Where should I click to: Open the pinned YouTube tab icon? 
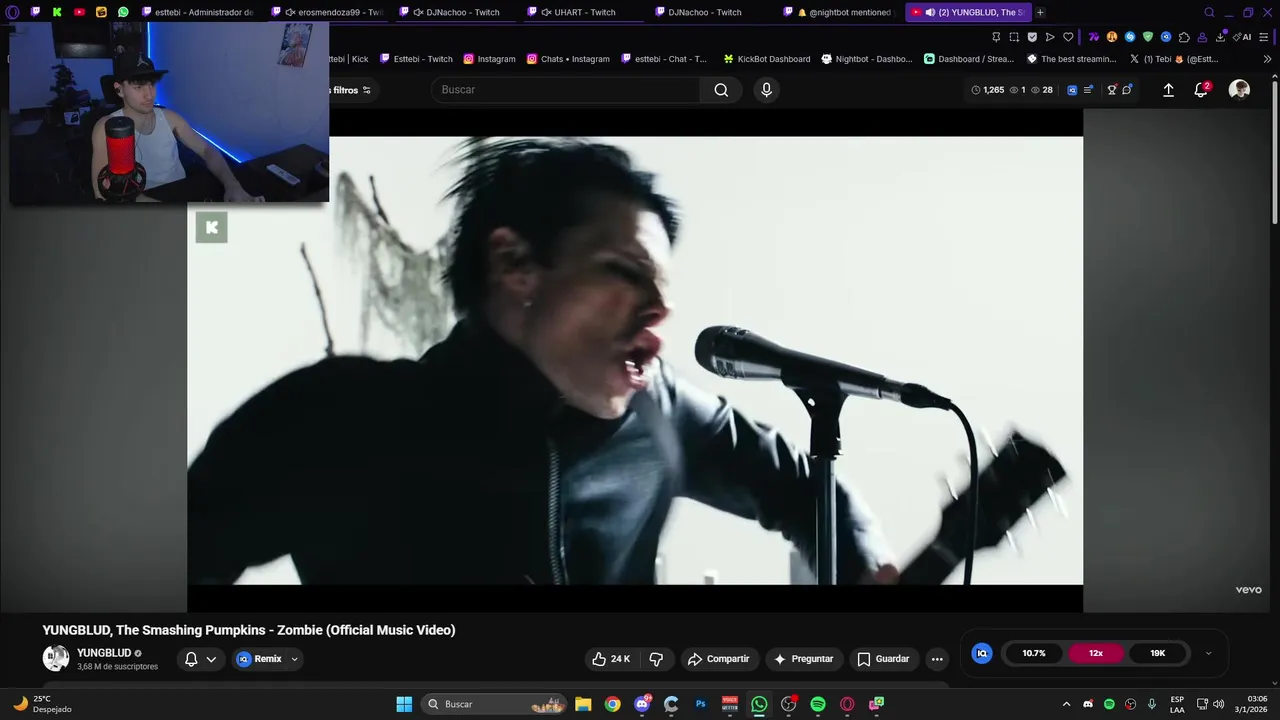79,12
